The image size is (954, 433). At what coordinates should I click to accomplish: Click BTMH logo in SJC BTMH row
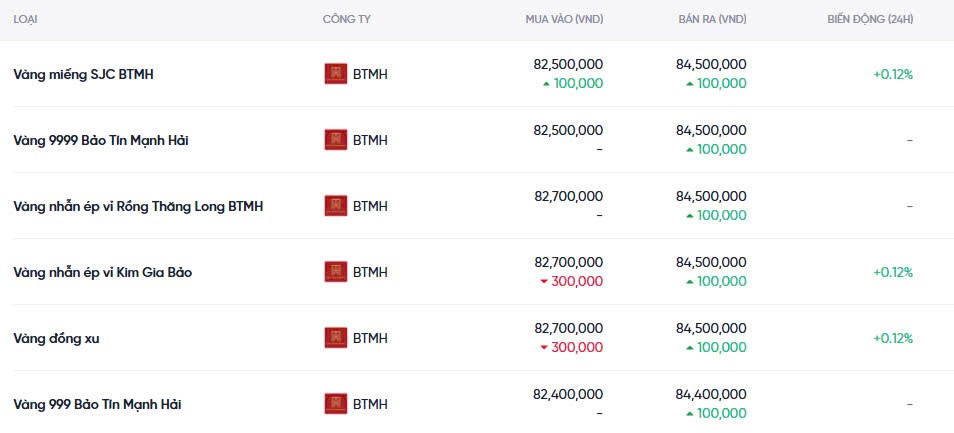pyautogui.click(x=336, y=74)
